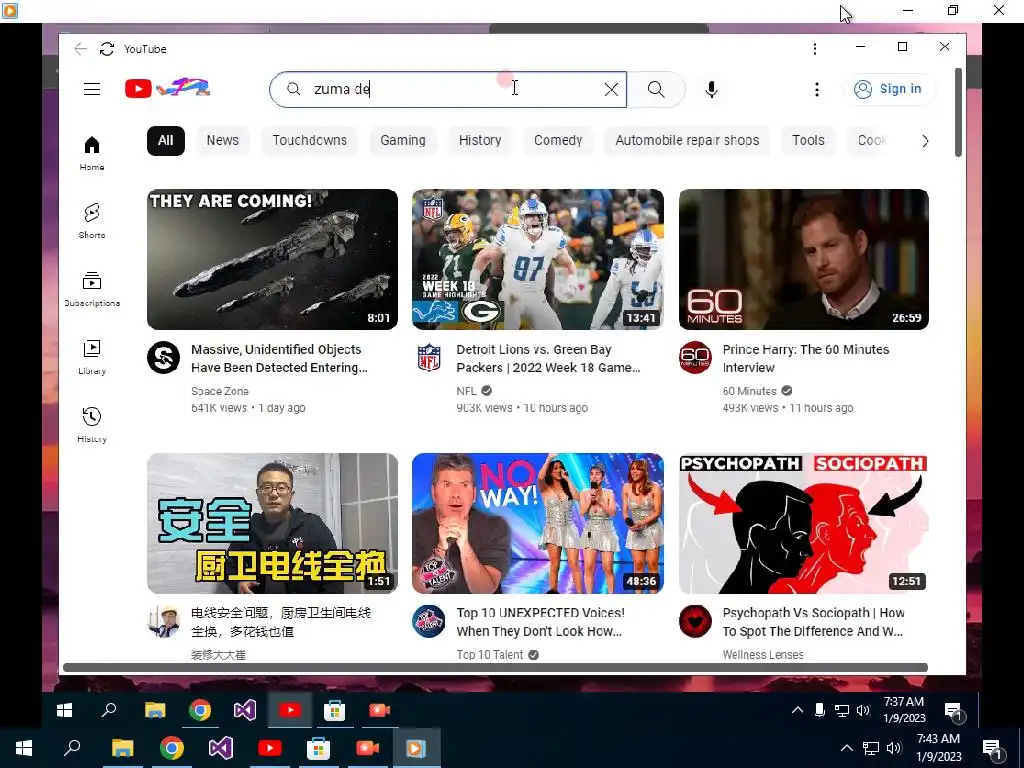Image resolution: width=1024 pixels, height=768 pixels.
Task: Select the All filter chip
Action: pyautogui.click(x=166, y=140)
